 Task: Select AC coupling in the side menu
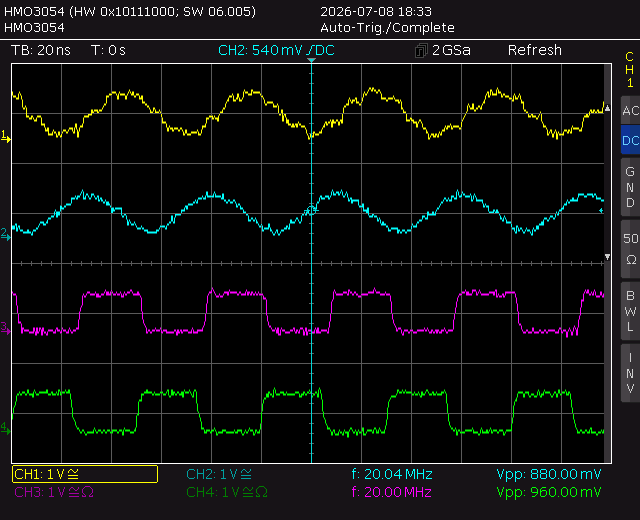pyautogui.click(x=630, y=110)
